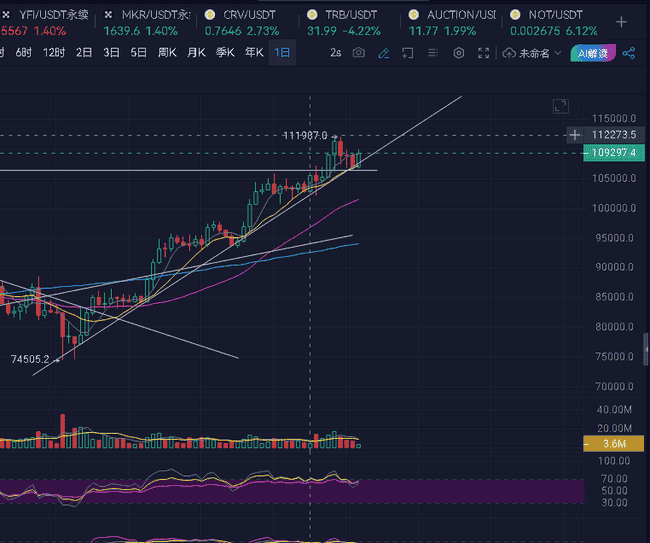Switch to the CRV/USDT tab
Viewport: 650px width, 543px height.
(x=240, y=22)
